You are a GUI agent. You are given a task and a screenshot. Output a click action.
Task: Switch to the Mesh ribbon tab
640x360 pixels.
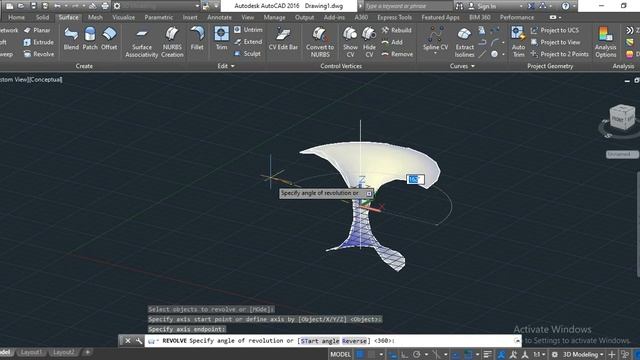[x=95, y=17]
